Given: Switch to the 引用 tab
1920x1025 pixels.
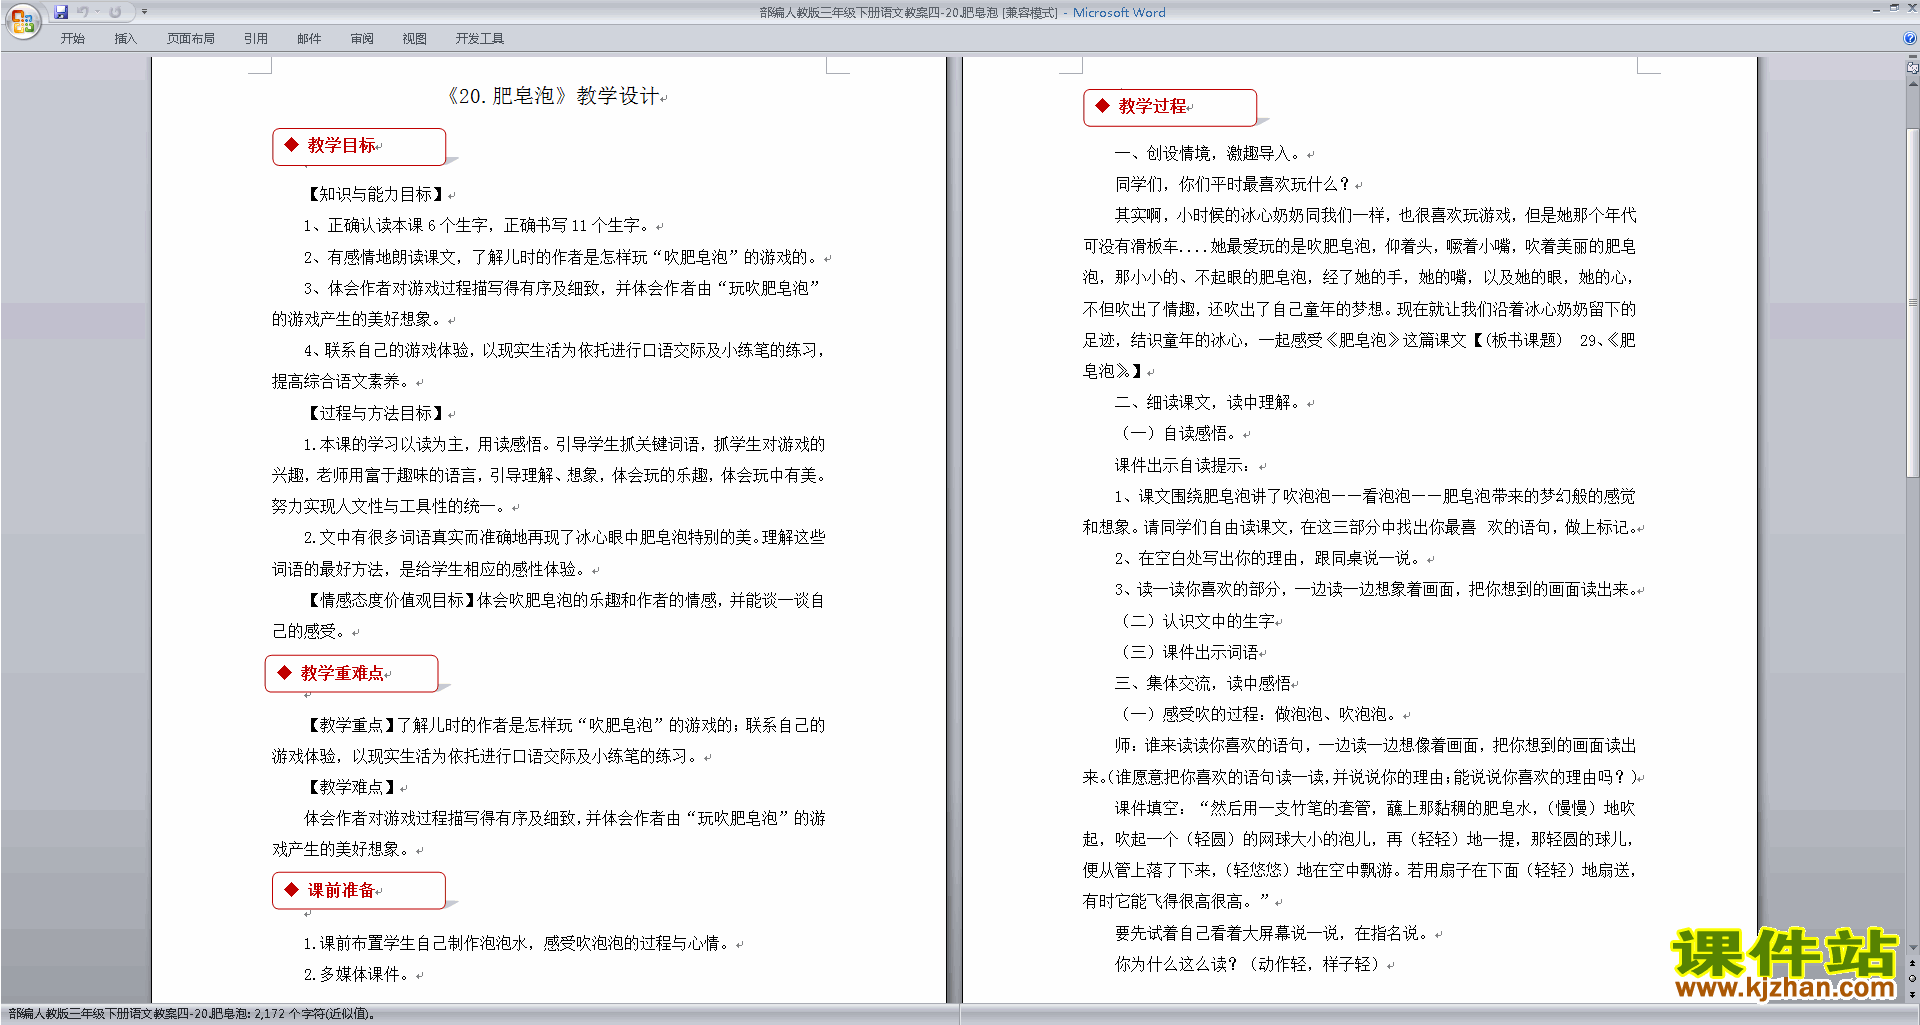Looking at the screenshot, I should 256,39.
